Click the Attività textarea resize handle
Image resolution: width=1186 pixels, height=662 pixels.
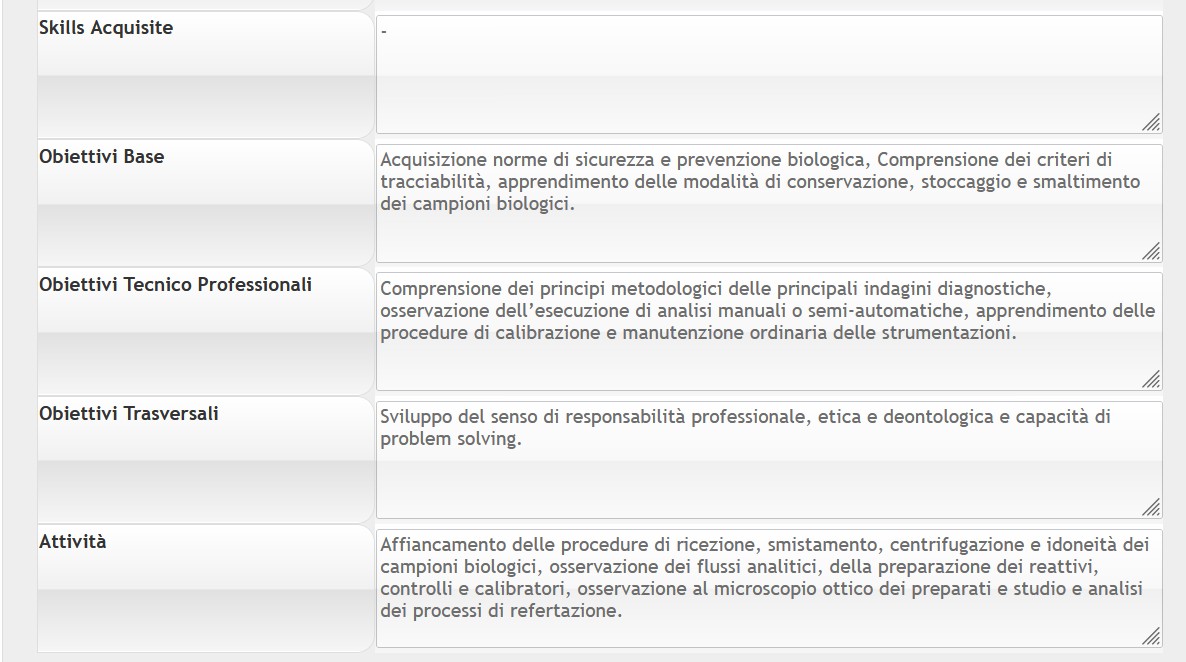[x=1151, y=636]
